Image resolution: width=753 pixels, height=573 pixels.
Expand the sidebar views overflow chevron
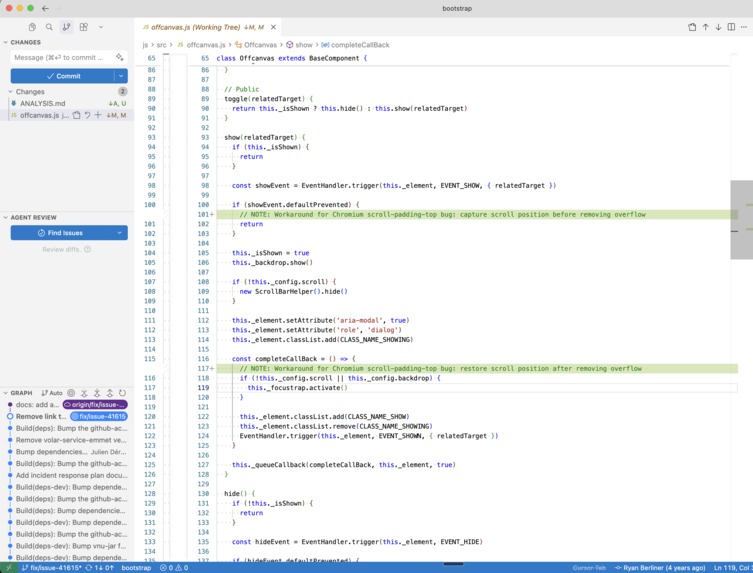pyautogui.click(x=101, y=27)
